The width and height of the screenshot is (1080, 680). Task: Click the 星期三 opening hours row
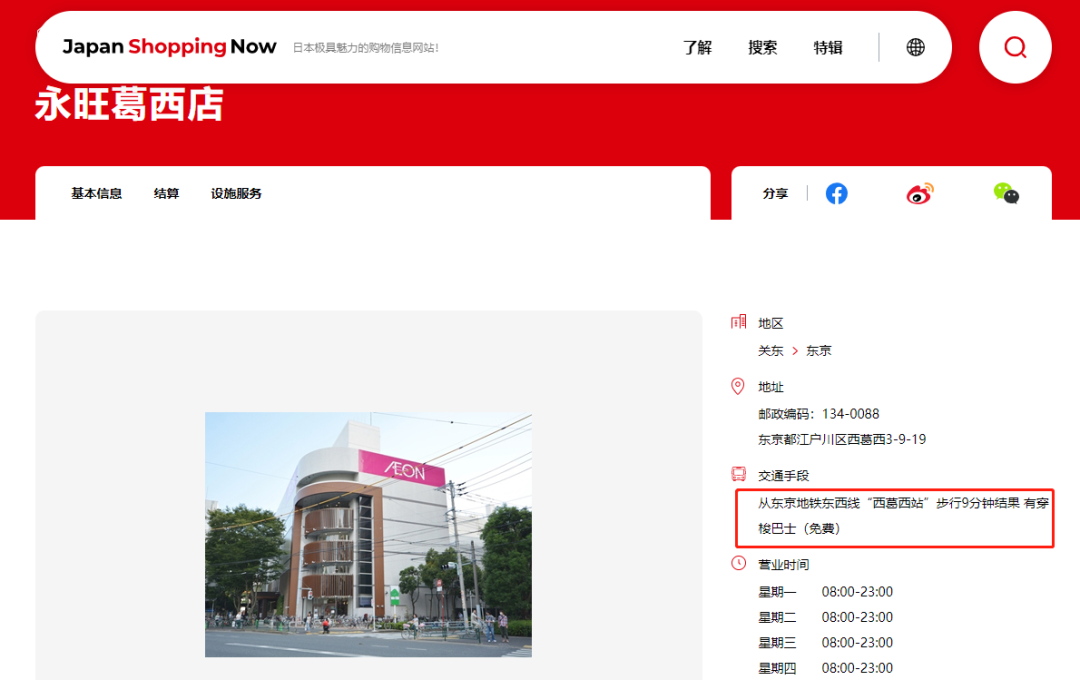(825, 643)
